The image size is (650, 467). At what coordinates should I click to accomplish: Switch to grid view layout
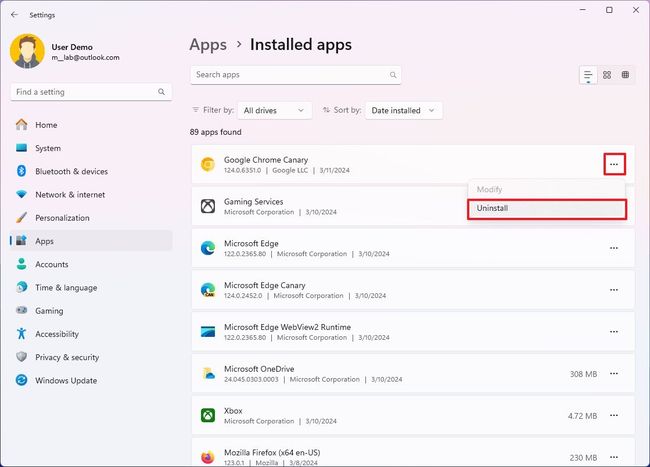point(606,75)
